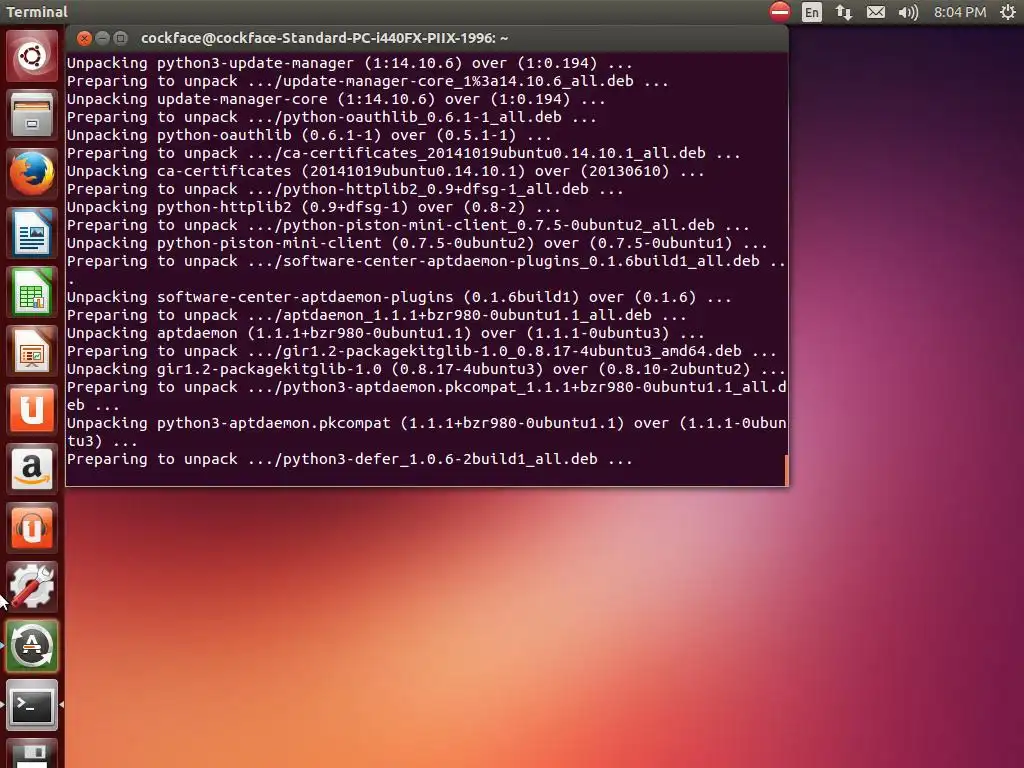This screenshot has width=1024, height=768.
Task: Click line 'Unpacking ca-certificates'
Action: (x=385, y=171)
